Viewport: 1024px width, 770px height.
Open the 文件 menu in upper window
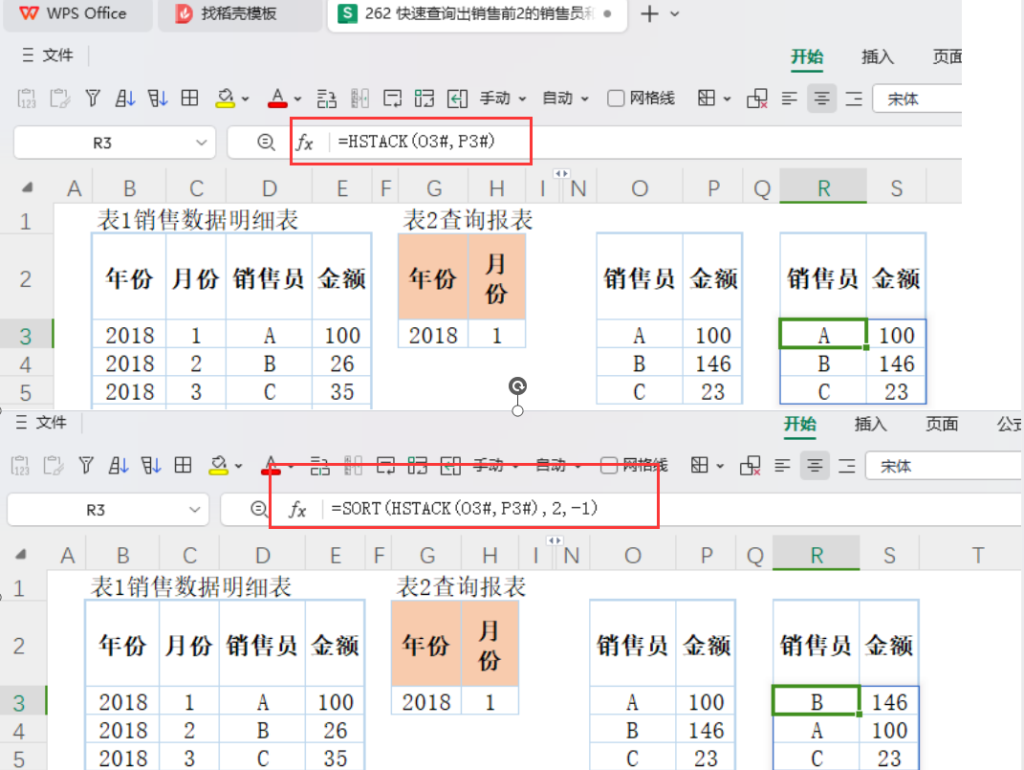[x=47, y=56]
